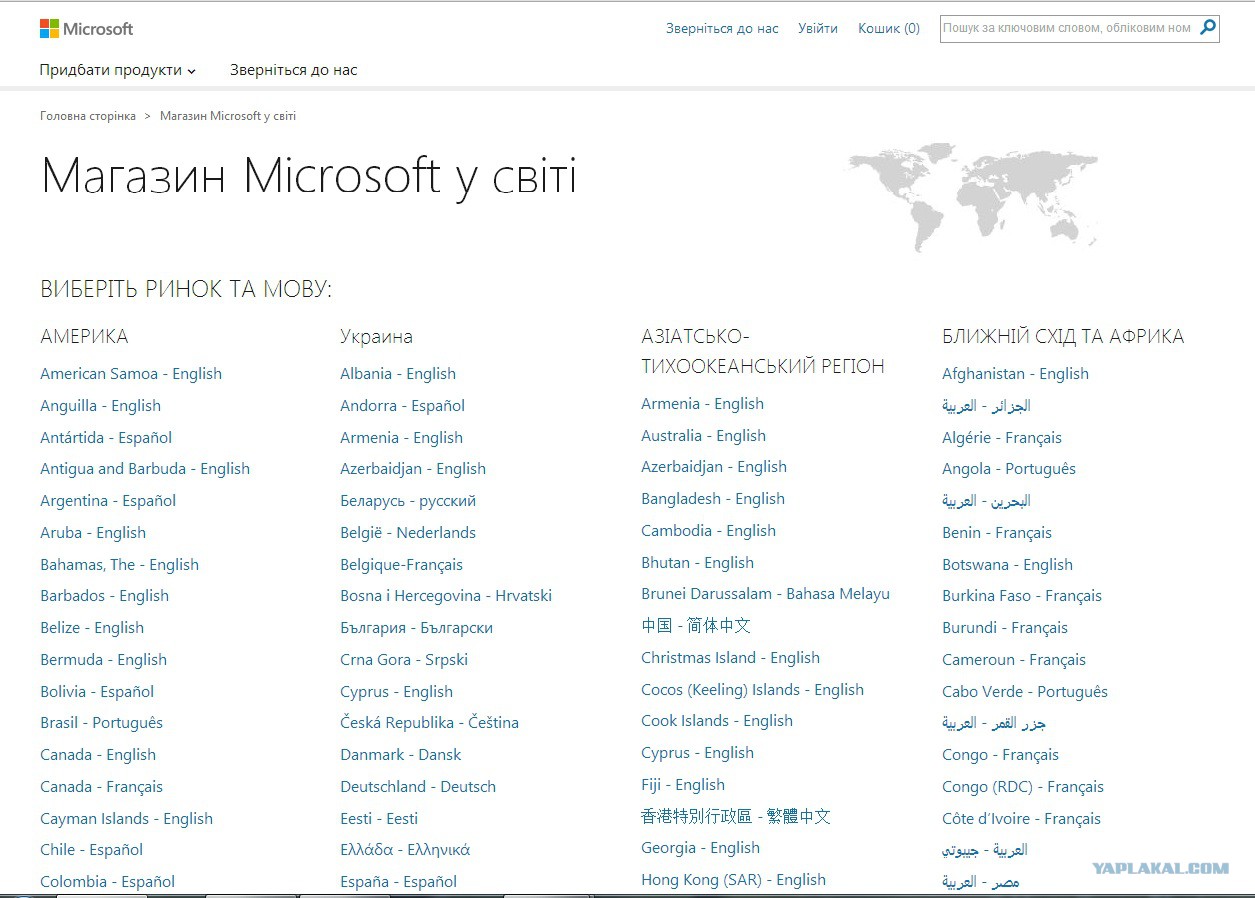Viewport: 1255px width, 898px height.
Task: Choose Bangladesh - English
Action: 713,499
